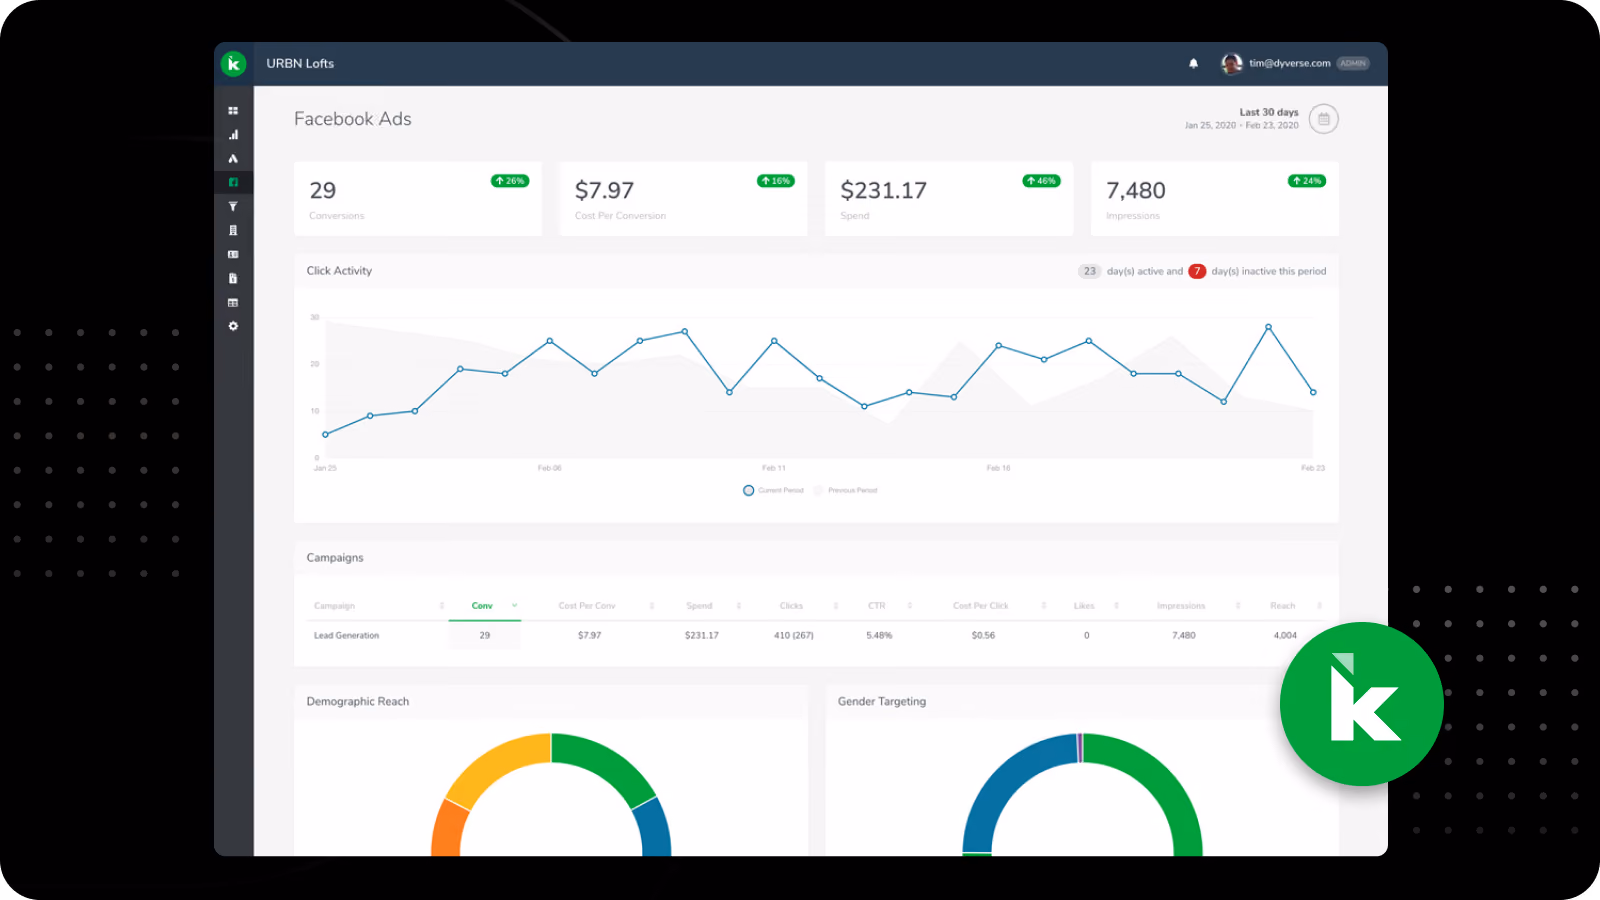Sort by the Campaign column arrows
Screen dimensions: 1600x900
(x=441, y=606)
